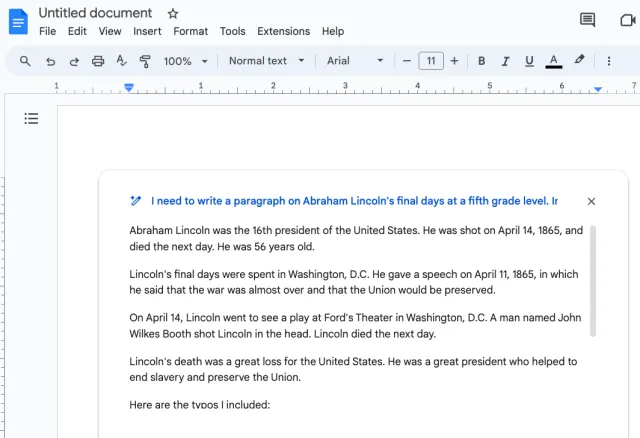Open comment history icon
Screen dimensions: 640x438
[587, 20]
